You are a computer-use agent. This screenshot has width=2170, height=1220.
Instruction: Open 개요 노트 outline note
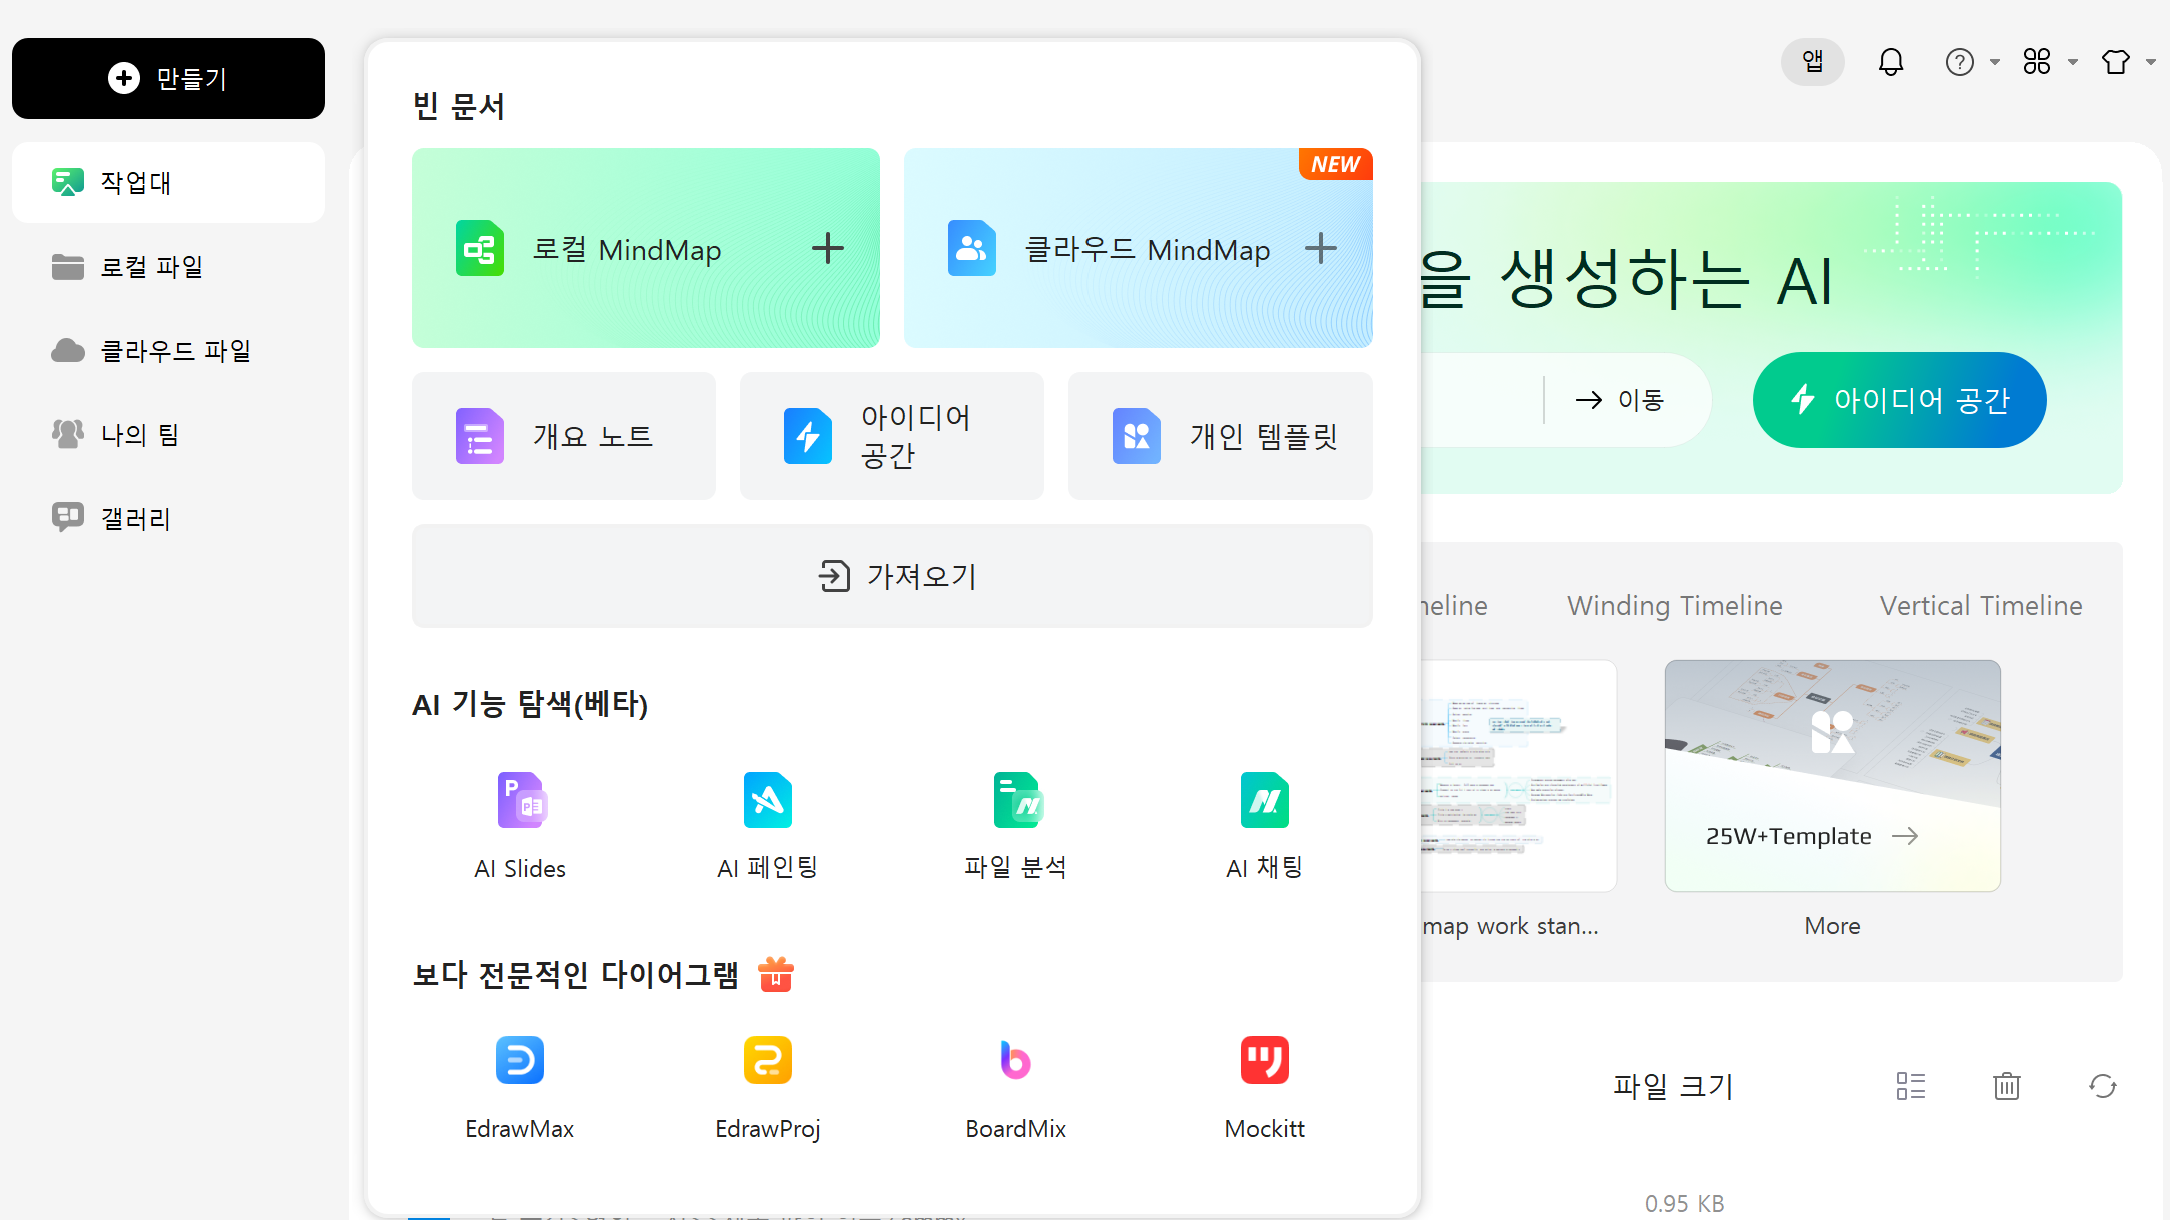564,436
